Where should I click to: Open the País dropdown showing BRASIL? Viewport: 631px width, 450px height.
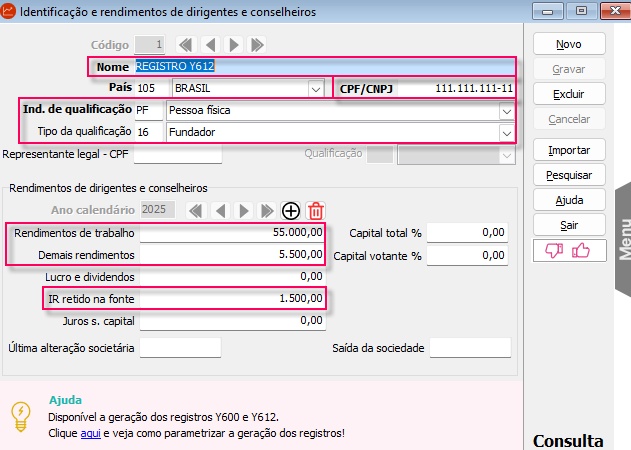coord(316,89)
